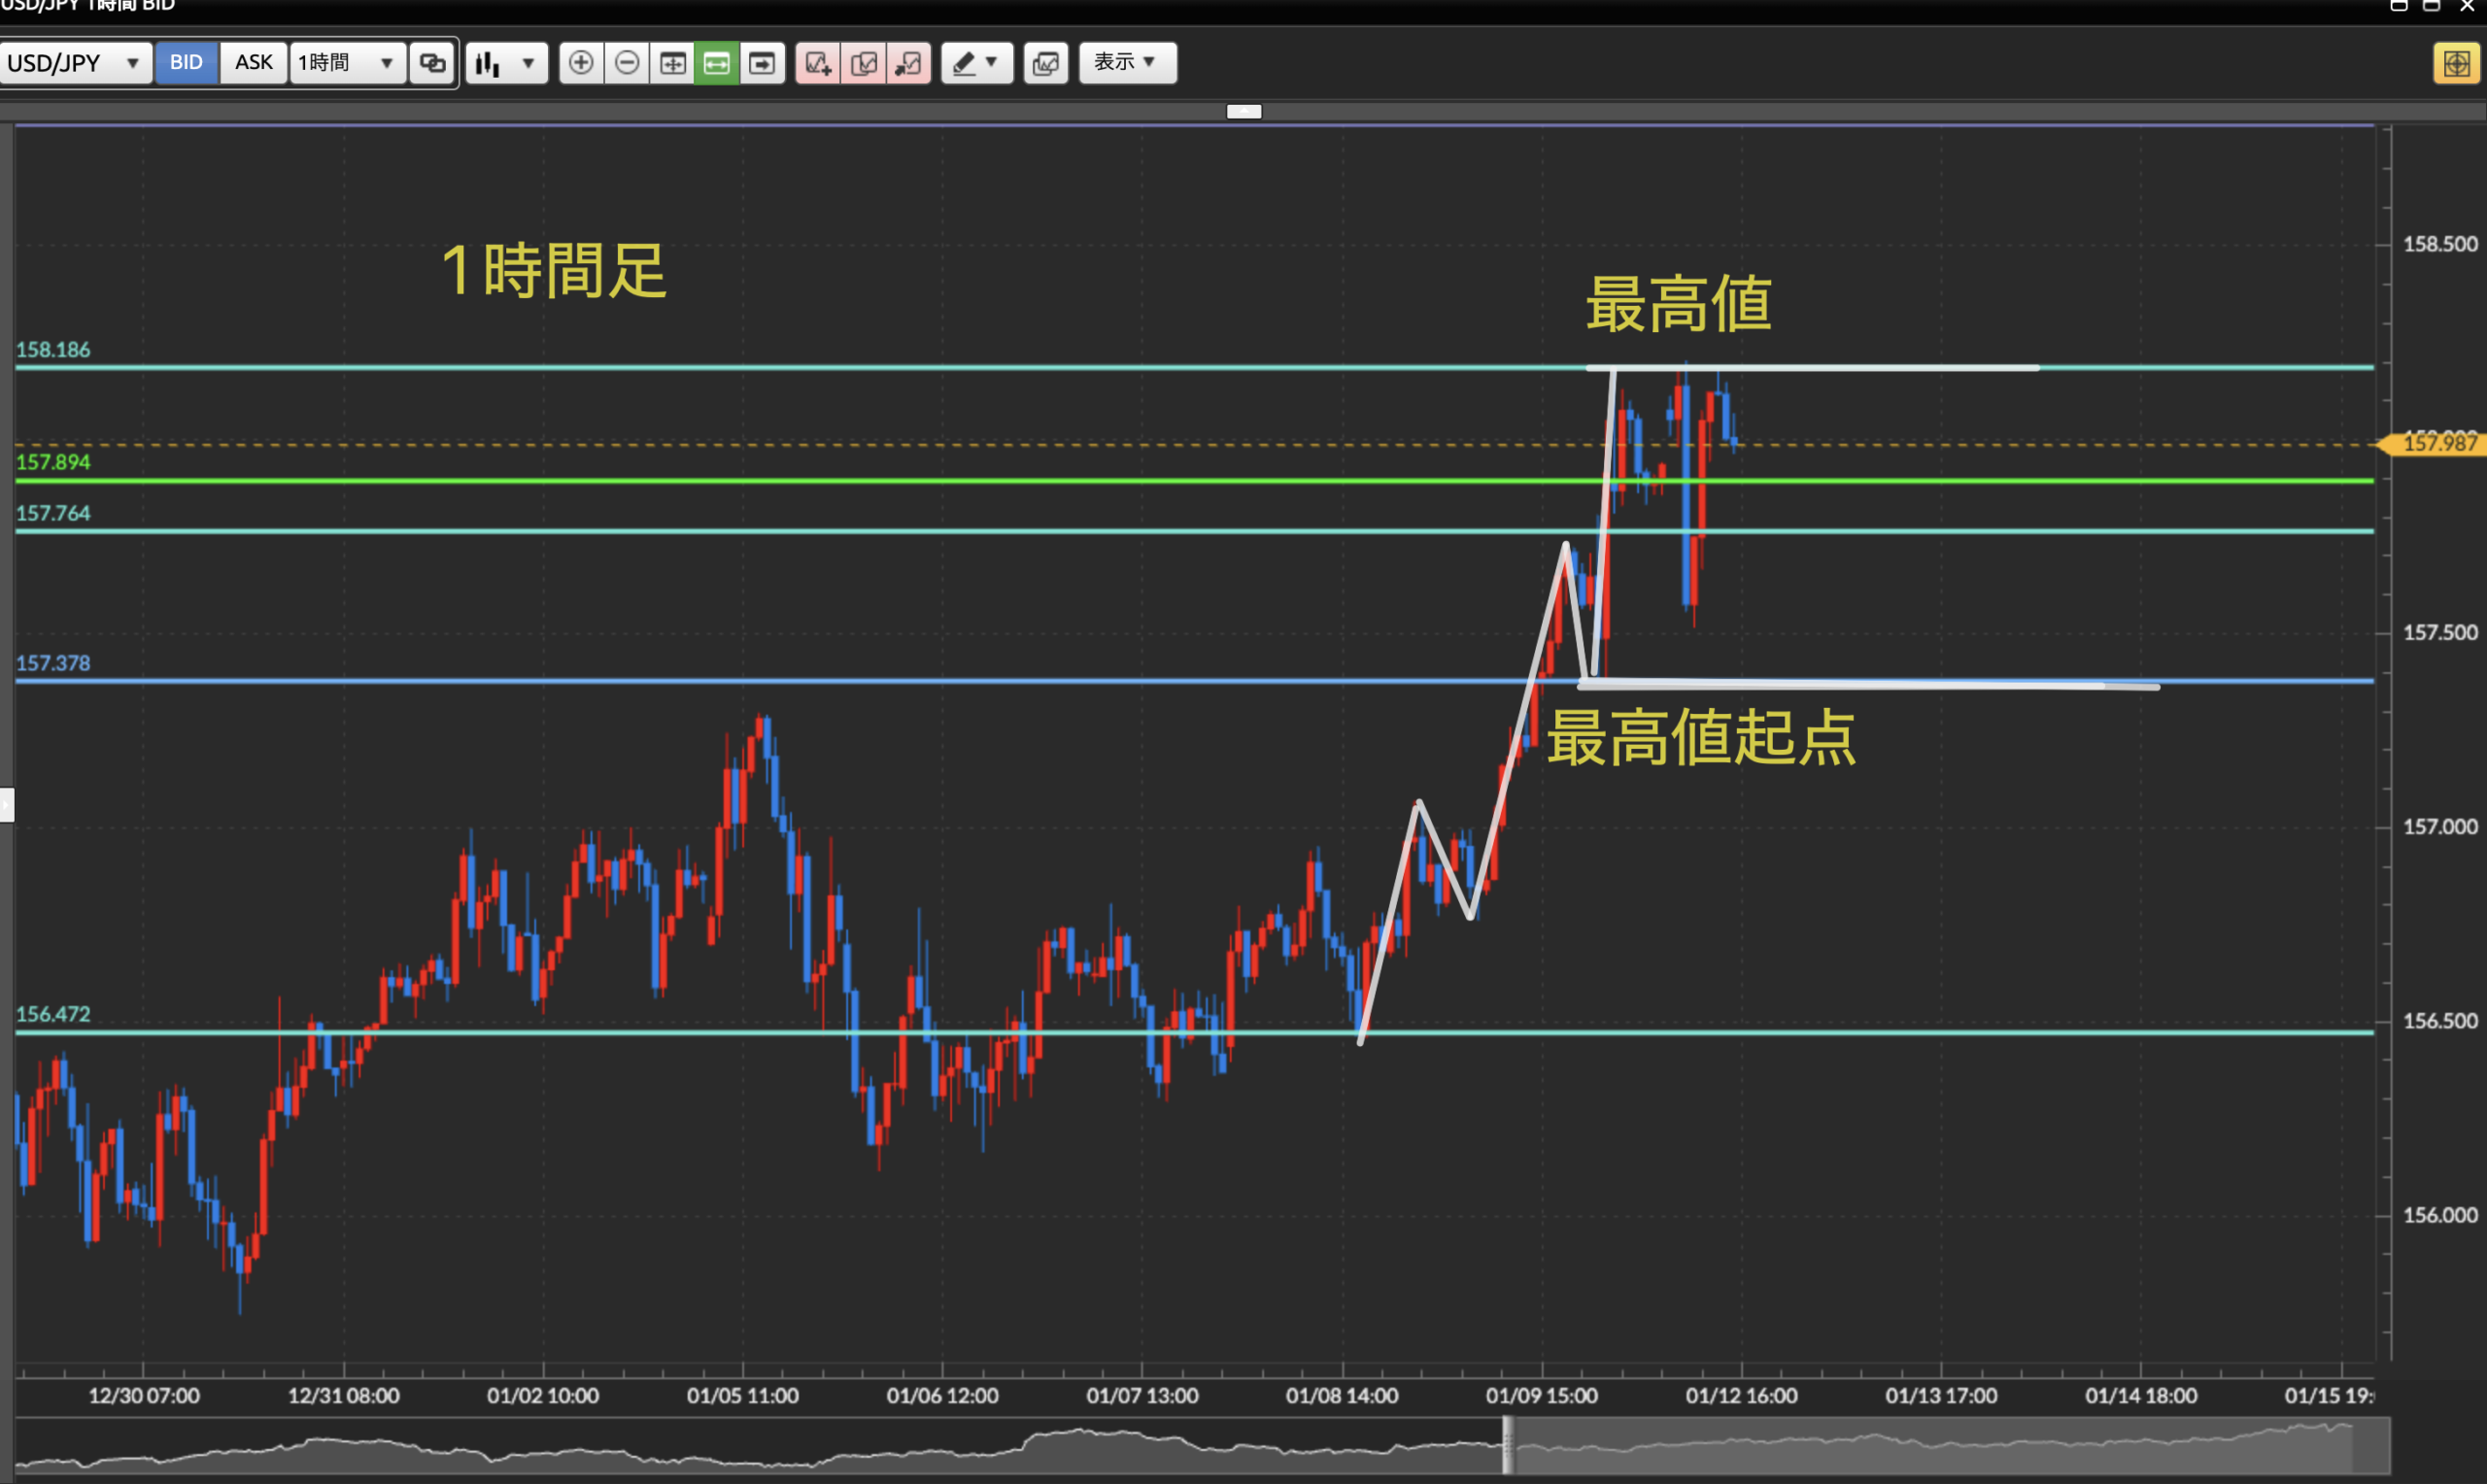The image size is (2487, 1484).
Task: Click the chart link/sync icon
Action: (x=432, y=63)
